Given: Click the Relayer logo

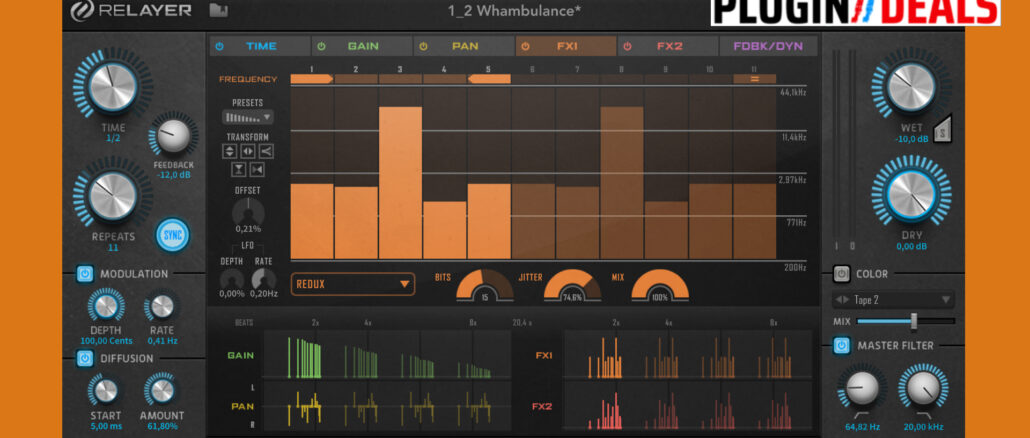Looking at the screenshot, I should (x=131, y=11).
